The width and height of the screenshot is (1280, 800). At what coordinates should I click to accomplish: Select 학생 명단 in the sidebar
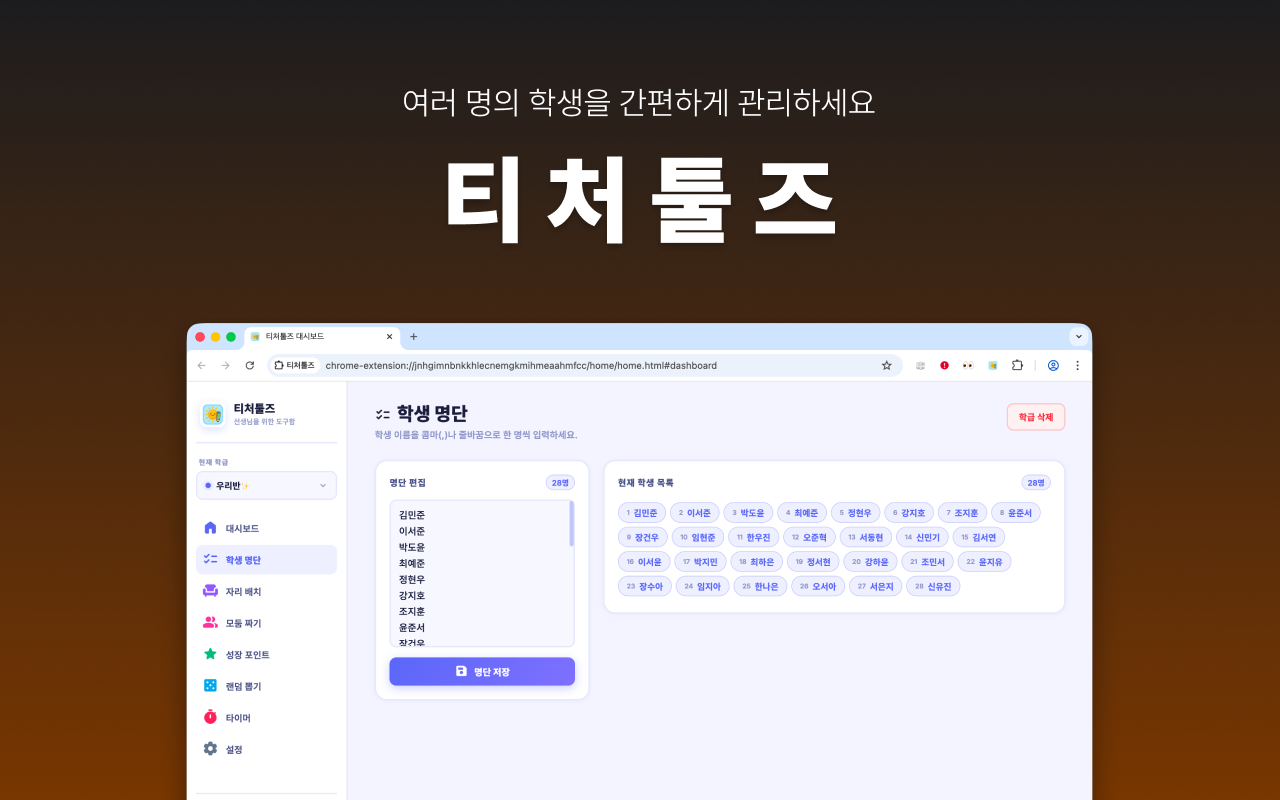click(x=266, y=560)
